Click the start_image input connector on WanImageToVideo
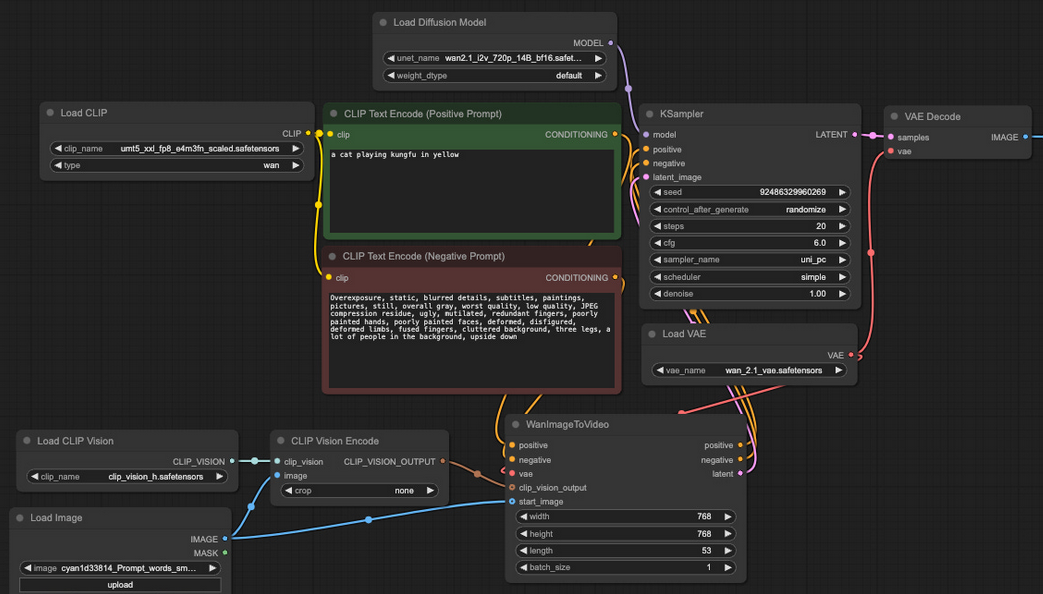The width and height of the screenshot is (1043, 594). point(512,502)
